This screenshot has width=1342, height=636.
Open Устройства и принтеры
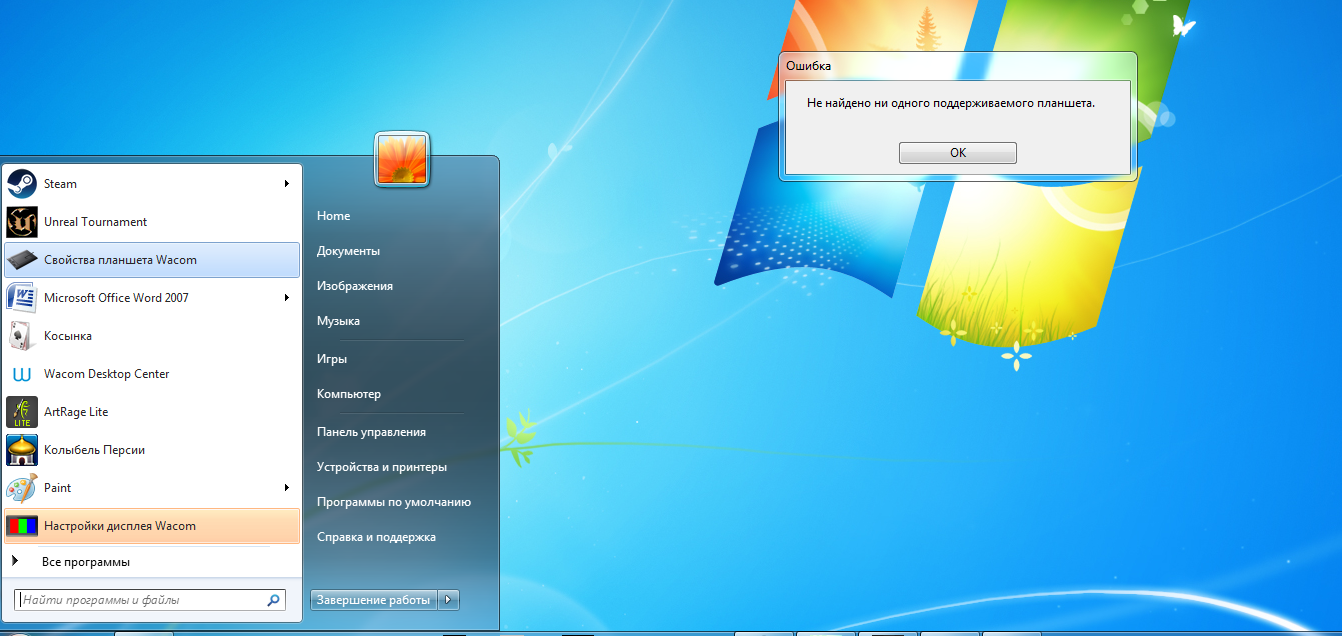point(382,467)
